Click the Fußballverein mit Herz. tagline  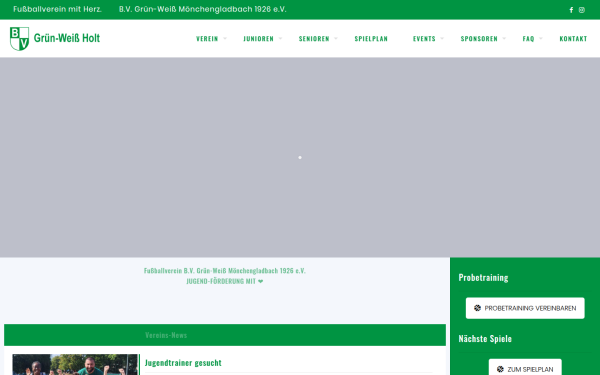click(x=57, y=9)
